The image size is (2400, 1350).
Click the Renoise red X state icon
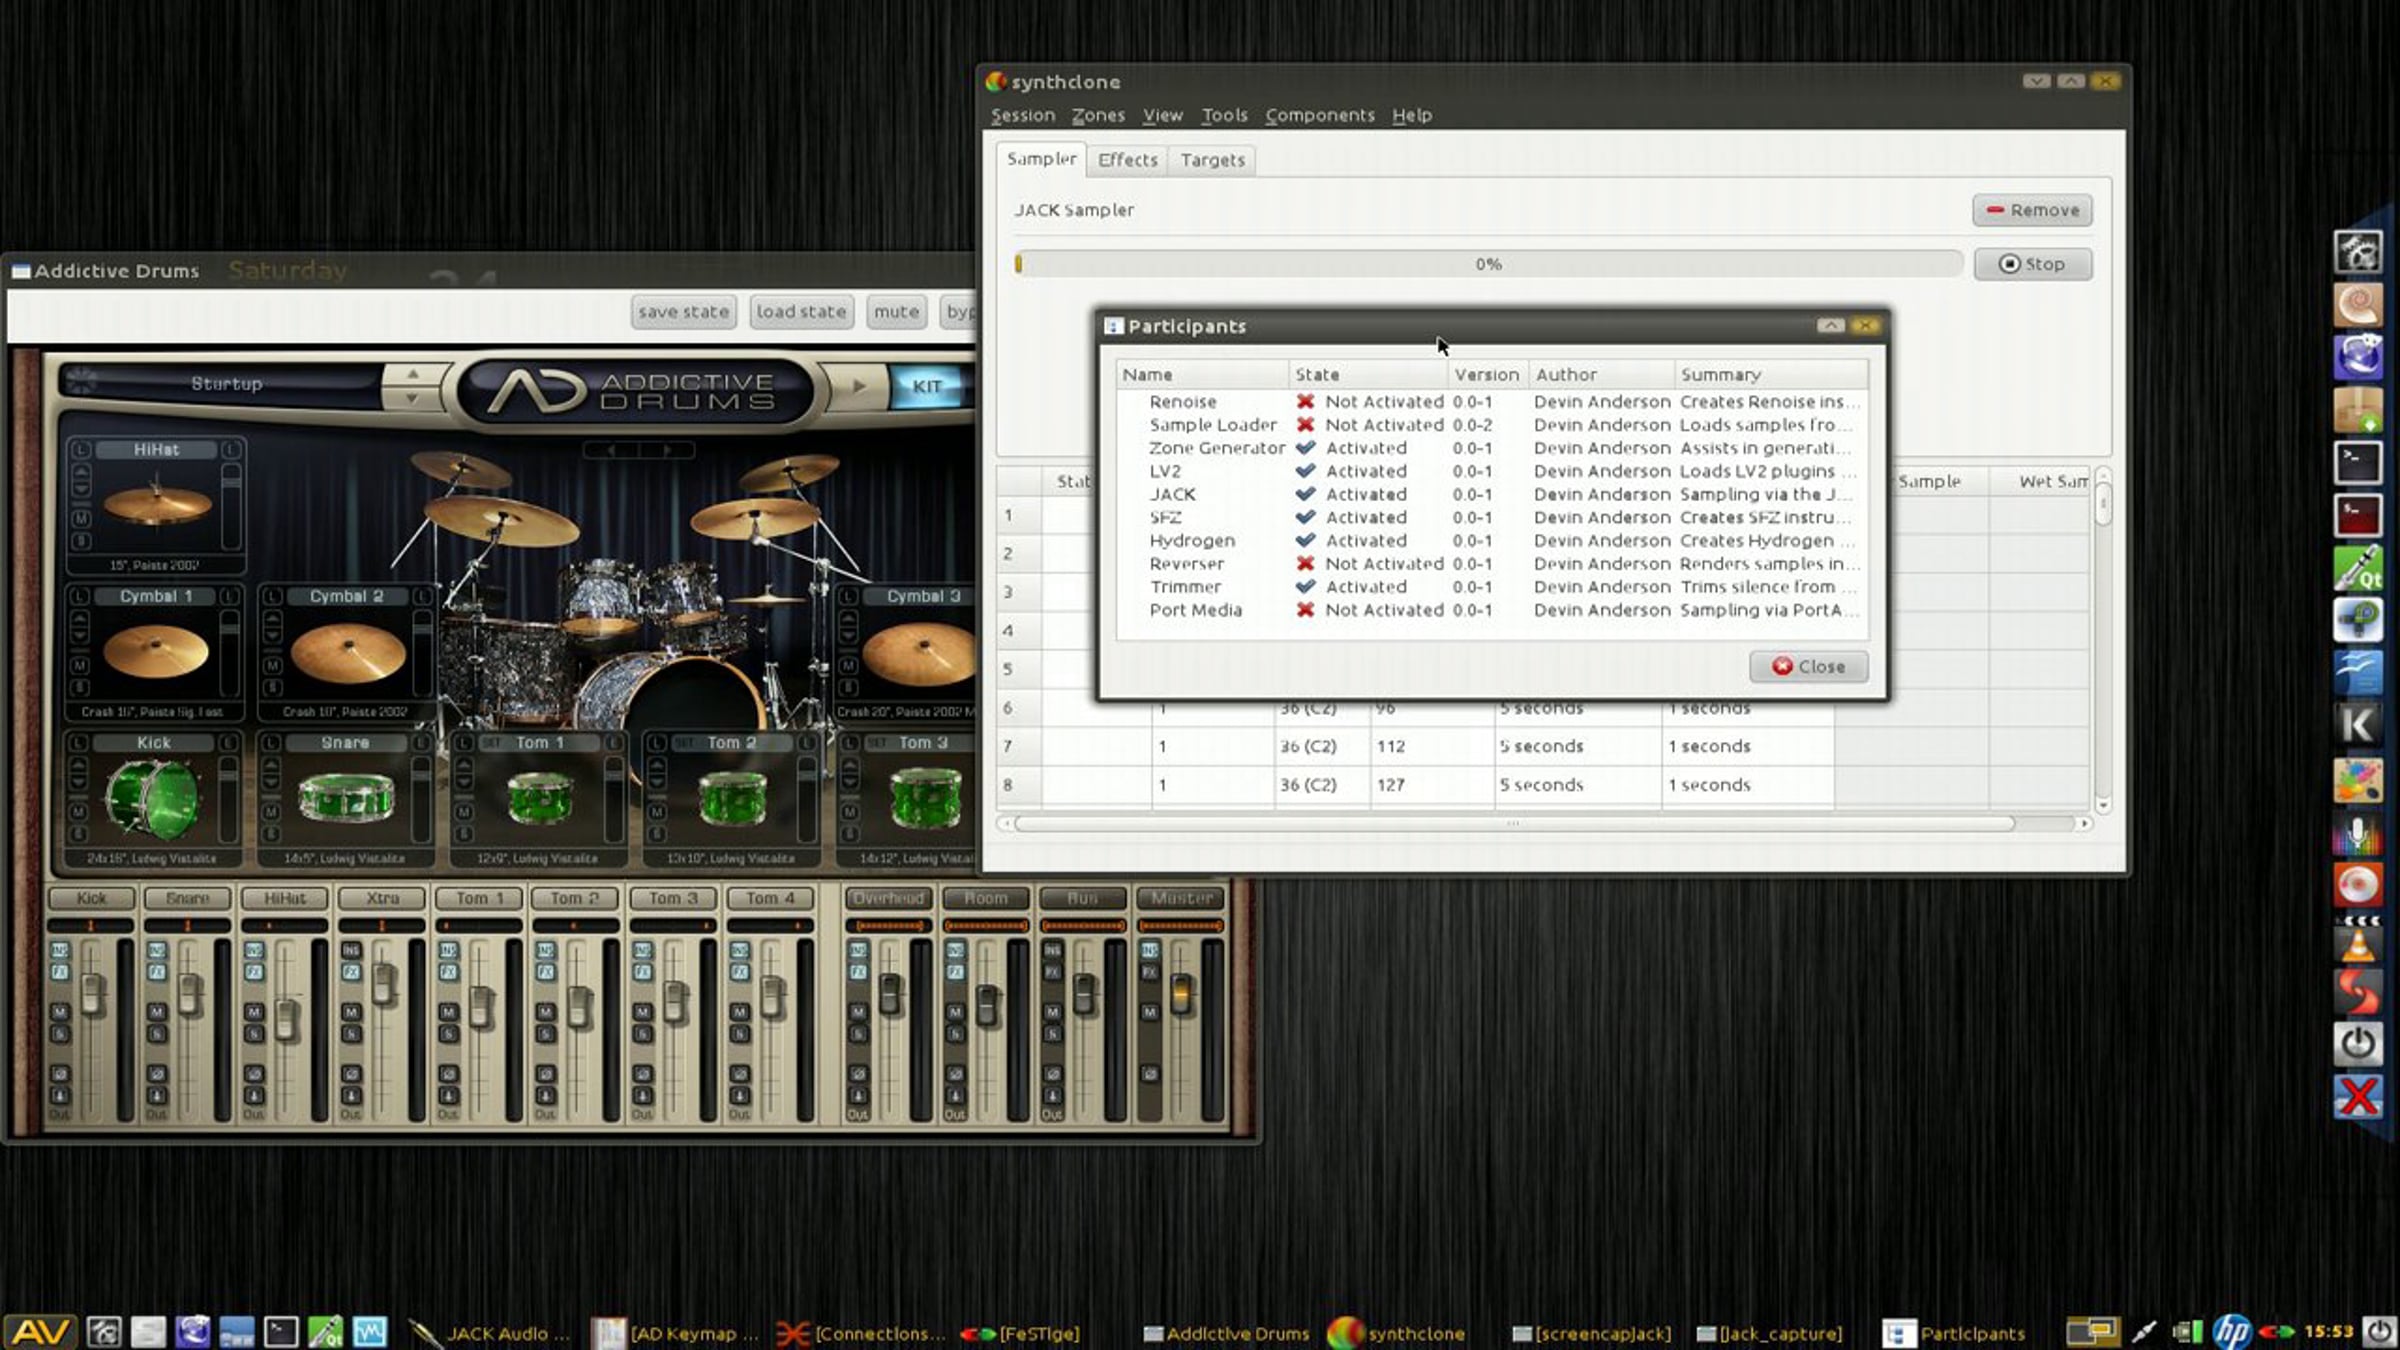(1305, 401)
